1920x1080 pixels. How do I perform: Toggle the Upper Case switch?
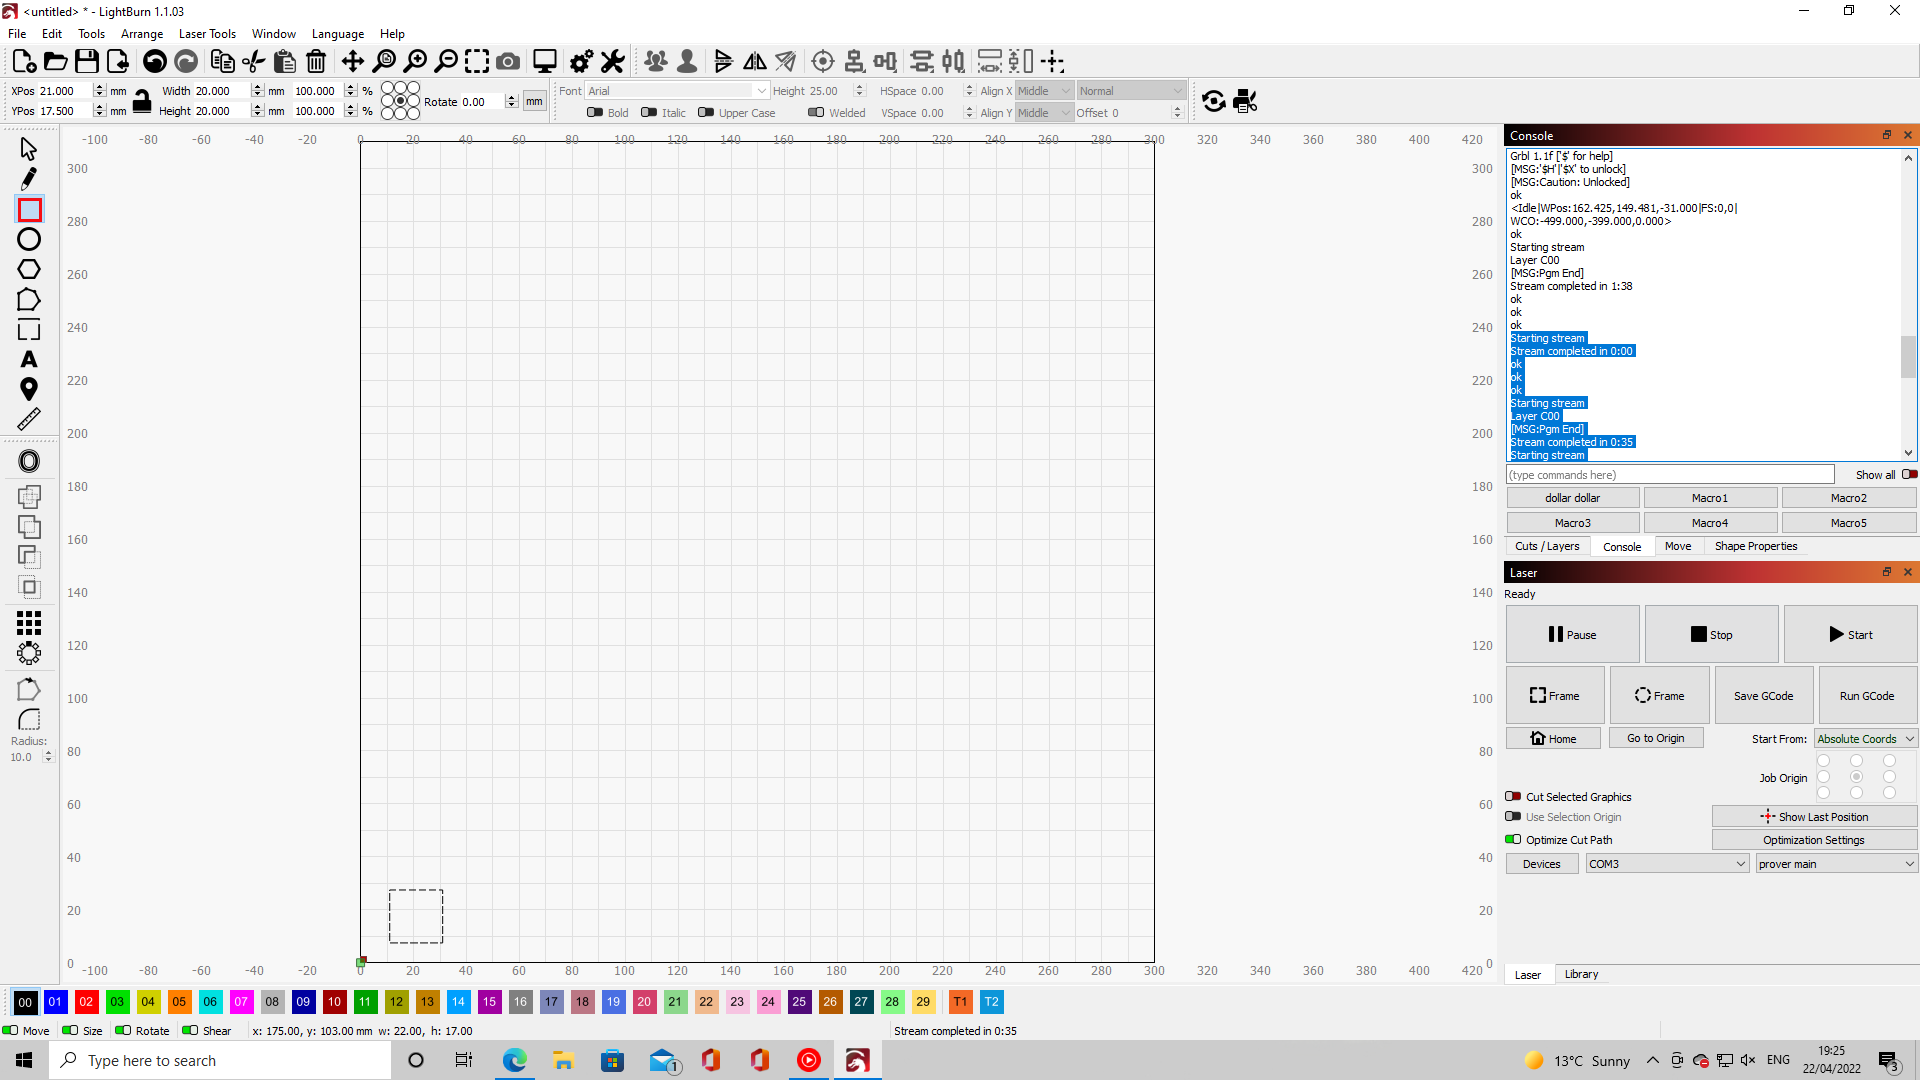click(706, 112)
